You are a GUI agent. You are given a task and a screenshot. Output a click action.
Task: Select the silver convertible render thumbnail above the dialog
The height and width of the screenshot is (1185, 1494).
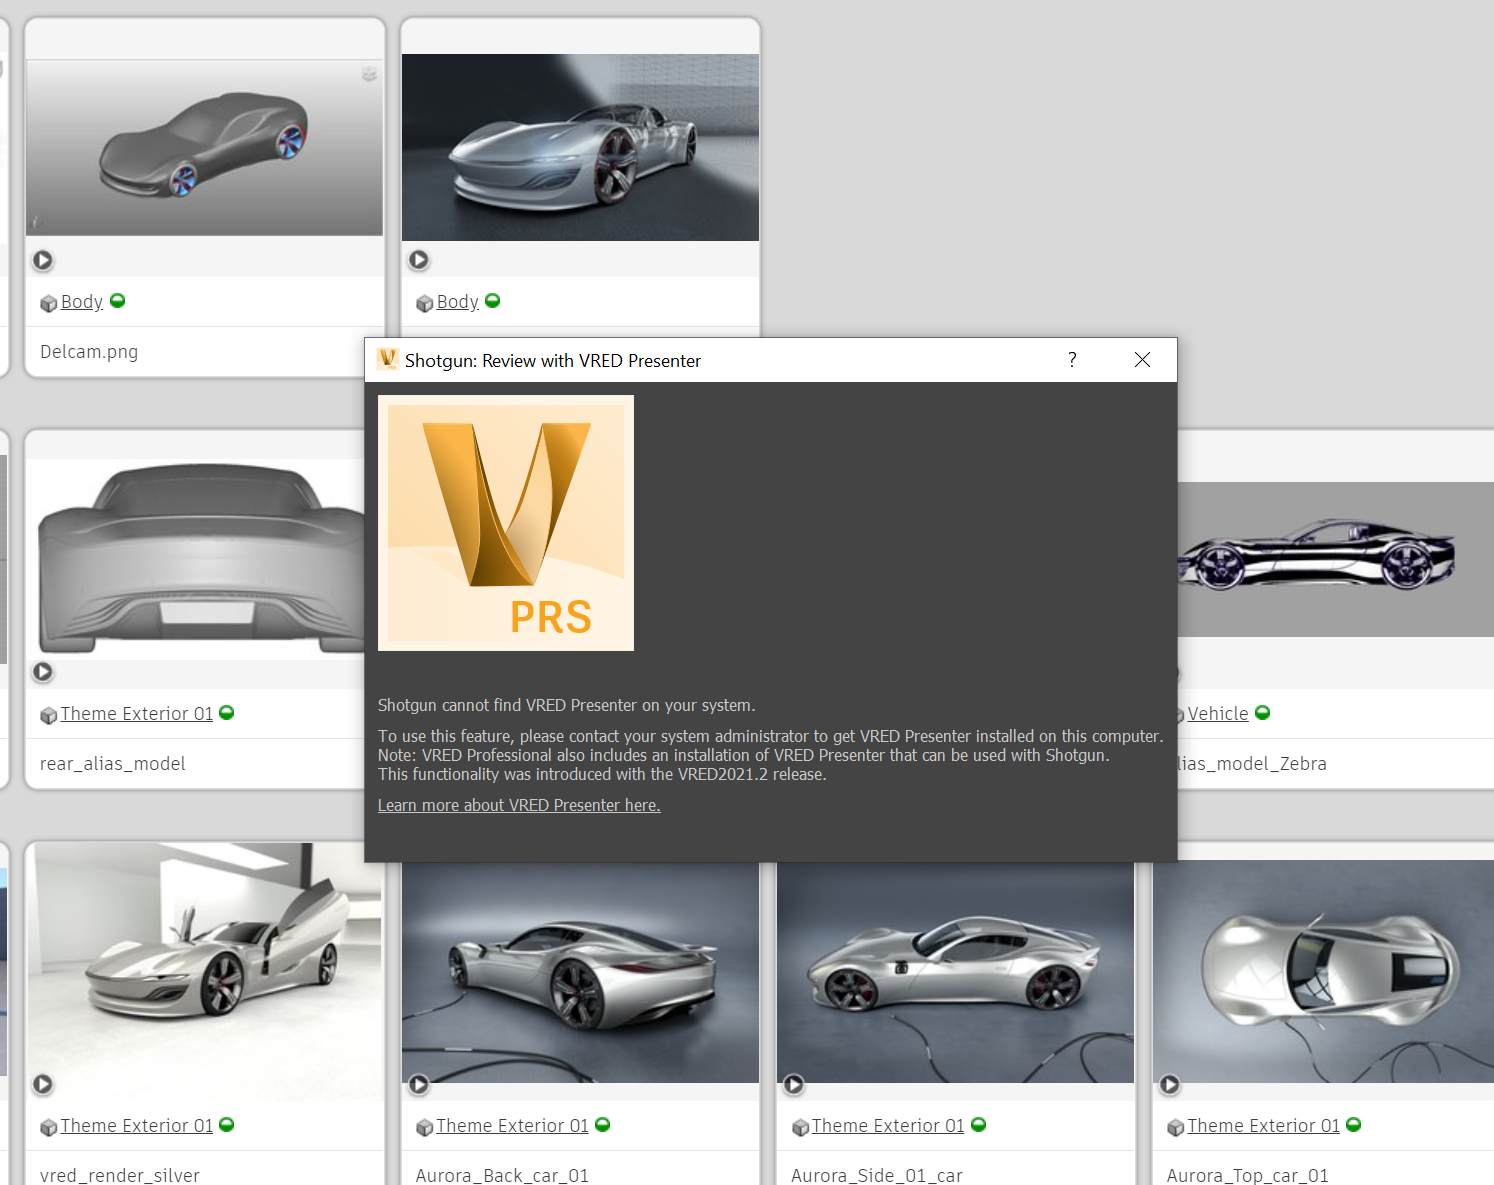[580, 147]
